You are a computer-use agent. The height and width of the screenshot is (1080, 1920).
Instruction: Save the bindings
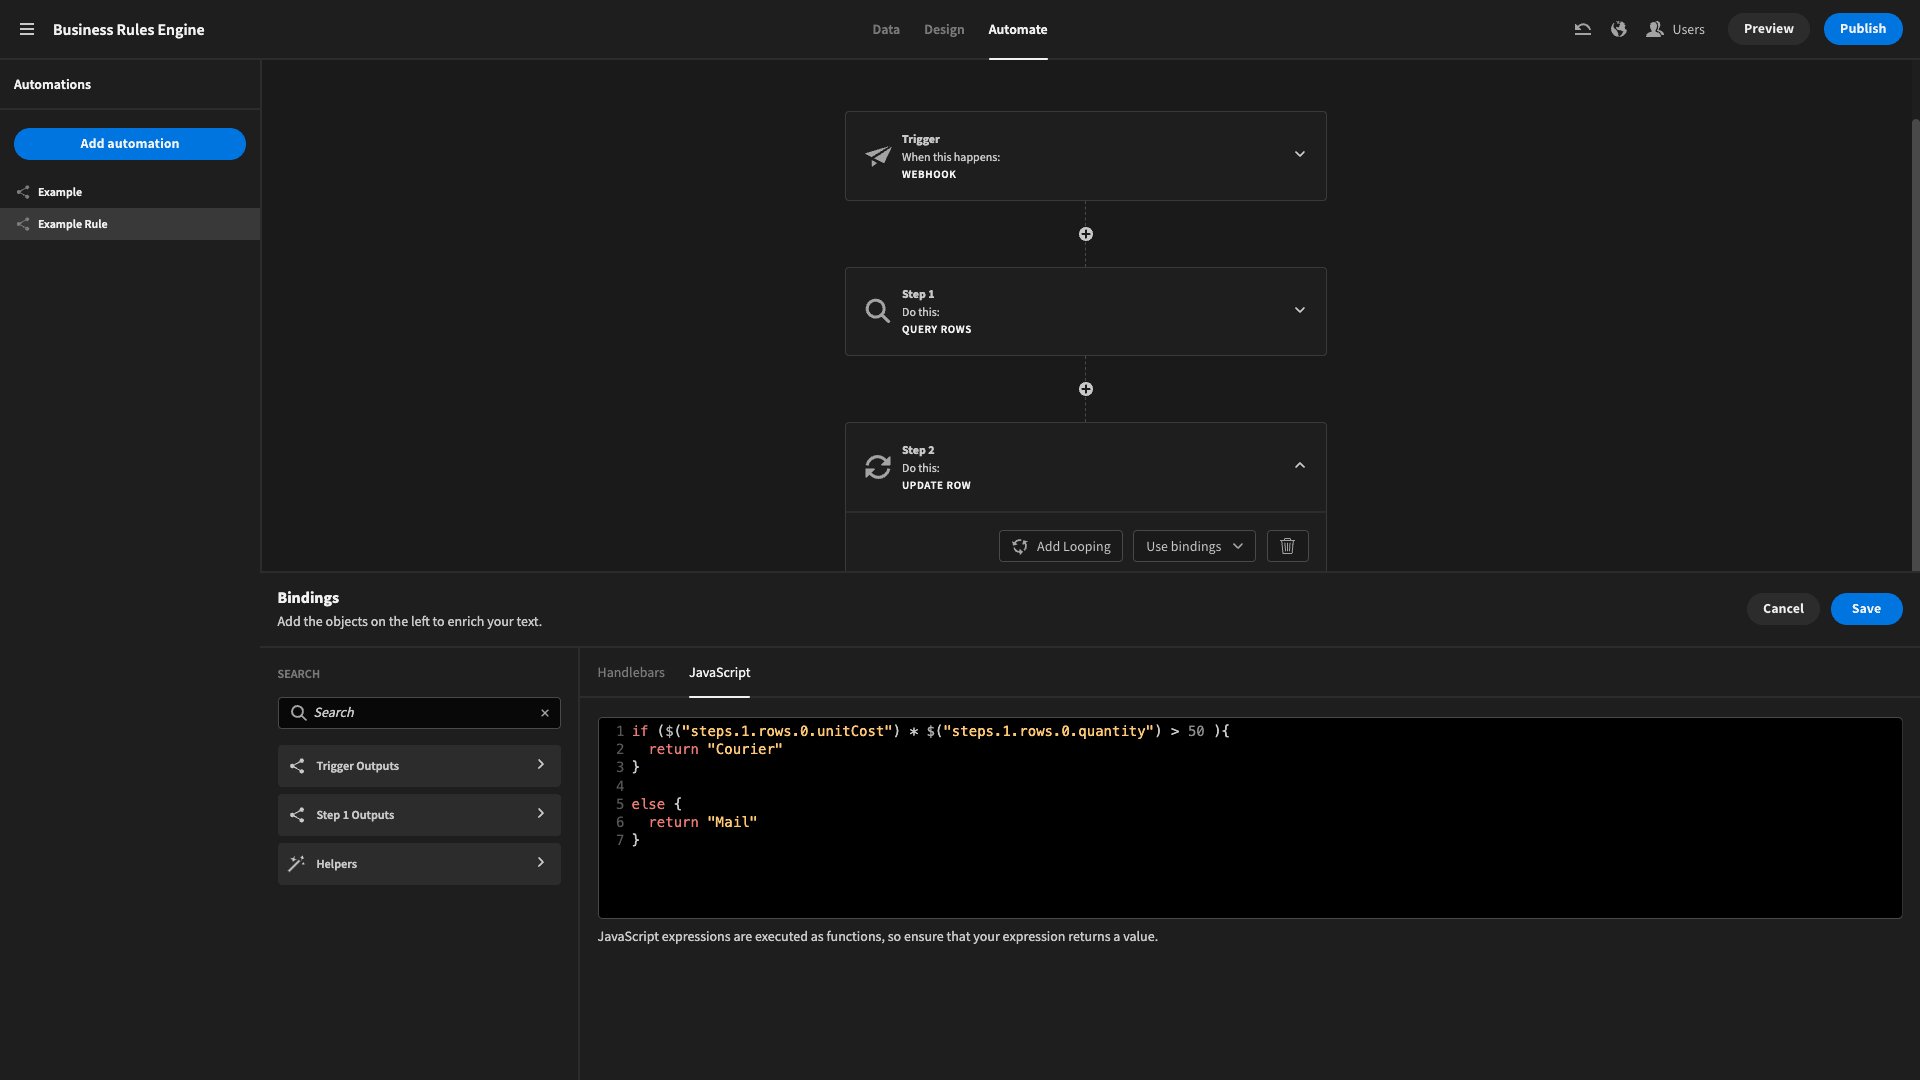[x=1865, y=608]
